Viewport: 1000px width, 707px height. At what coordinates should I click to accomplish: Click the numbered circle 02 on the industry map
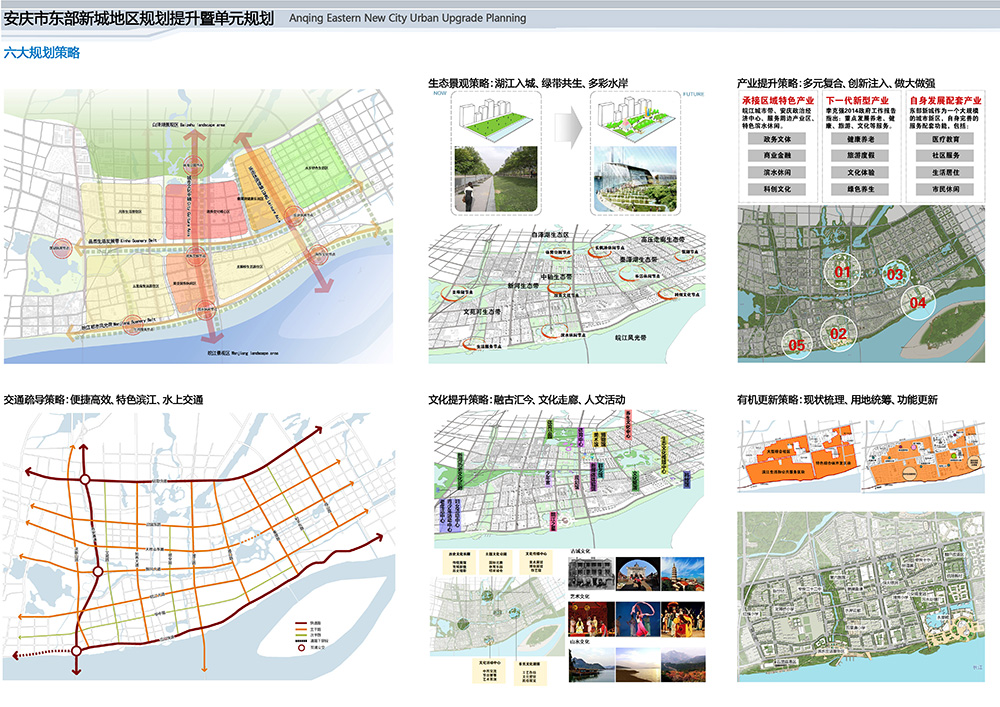pyautogui.click(x=838, y=333)
